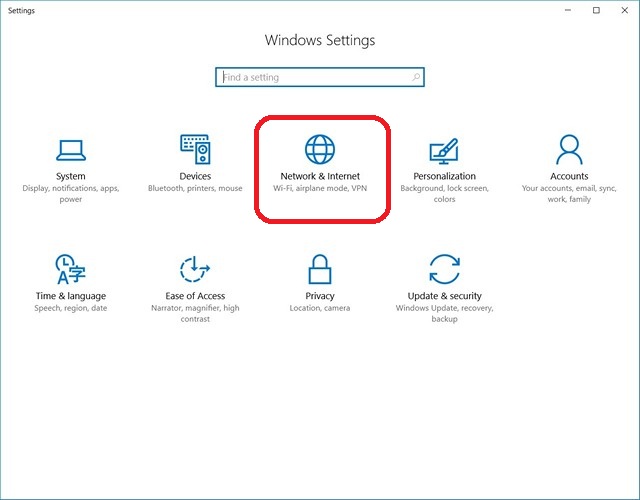Open Time & language clock icon
This screenshot has height=500, width=640.
click(70, 269)
